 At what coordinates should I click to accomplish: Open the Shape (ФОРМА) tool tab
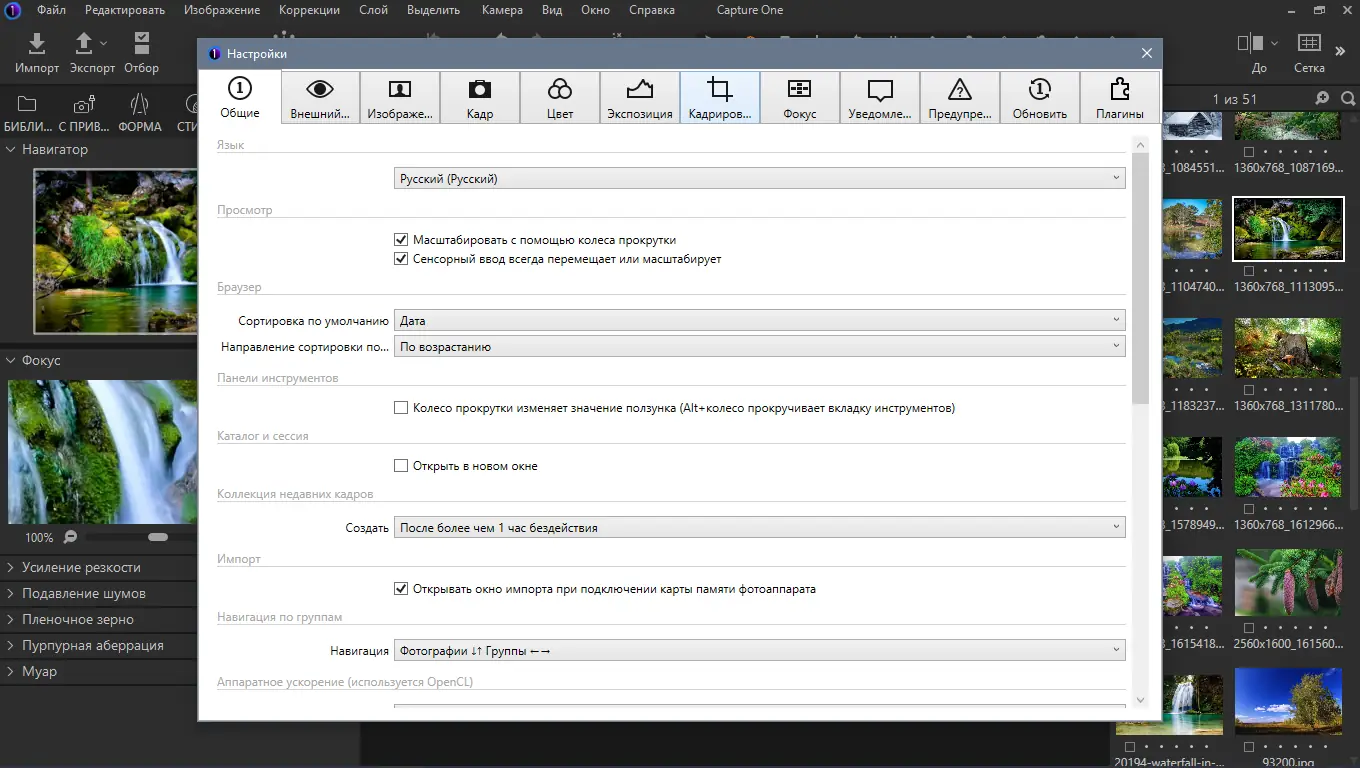click(140, 114)
